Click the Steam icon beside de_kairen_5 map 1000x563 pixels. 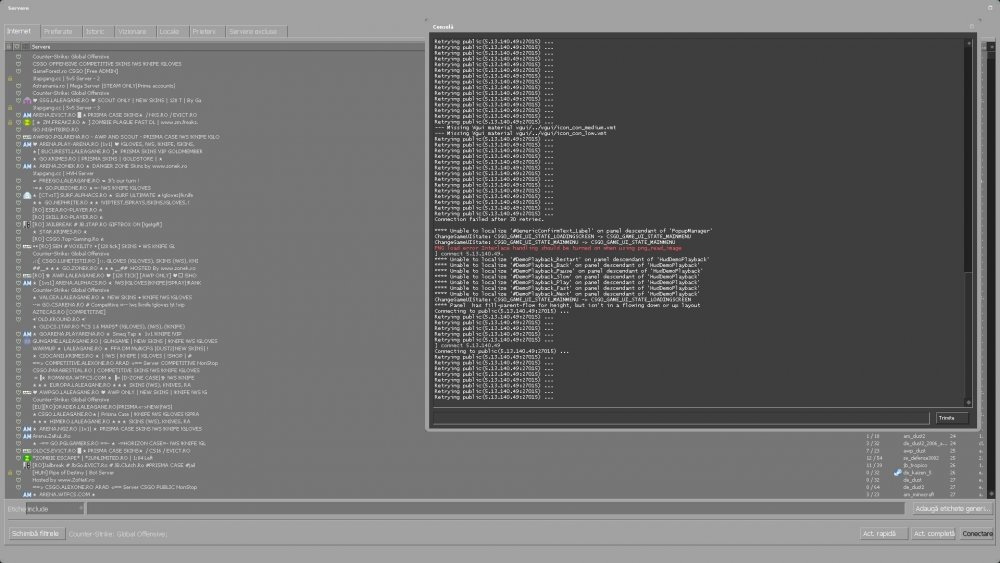897,472
